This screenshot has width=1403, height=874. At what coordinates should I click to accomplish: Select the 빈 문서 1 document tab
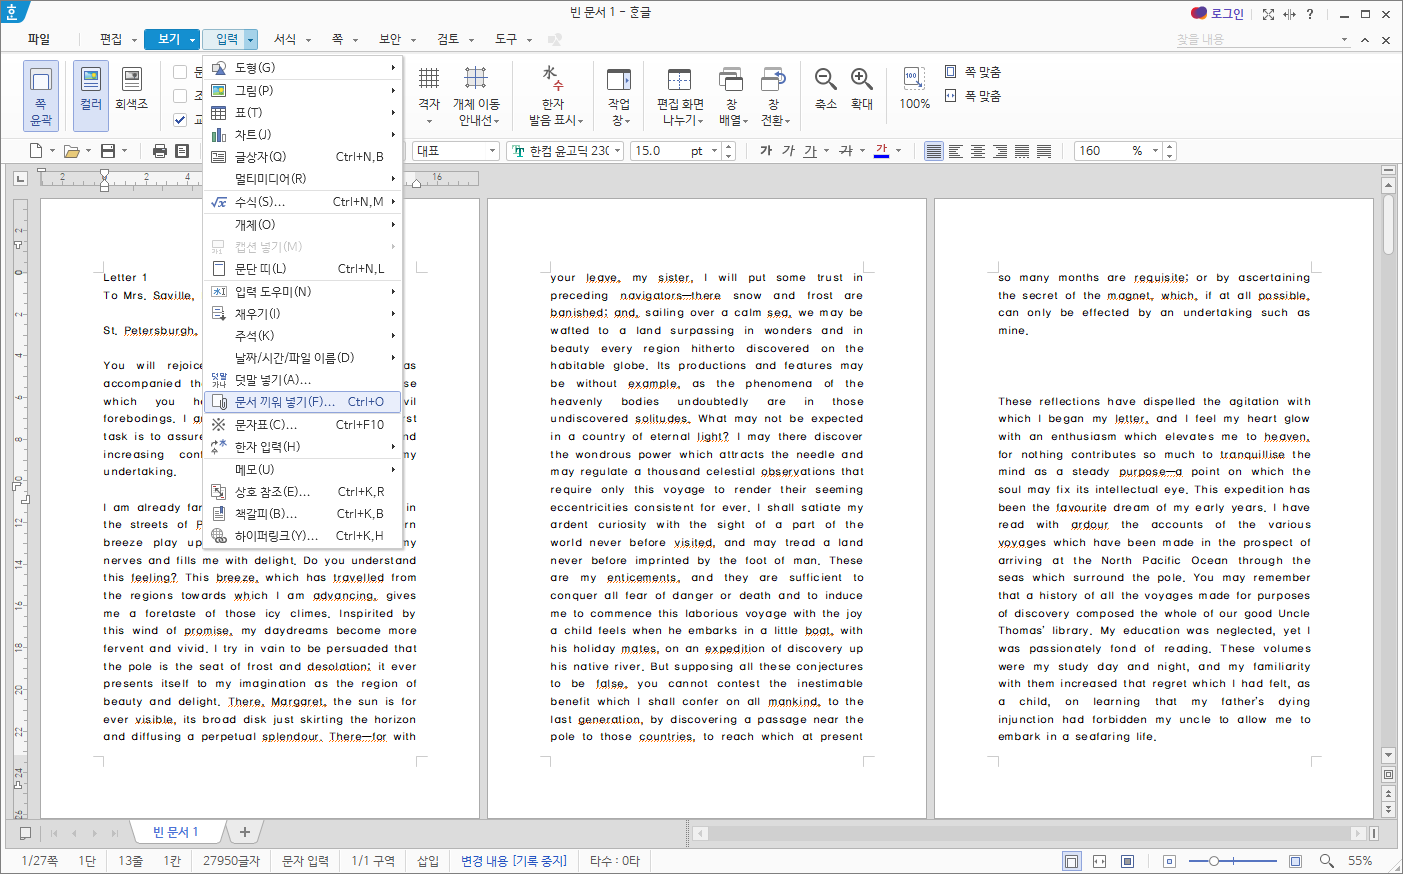pos(175,832)
